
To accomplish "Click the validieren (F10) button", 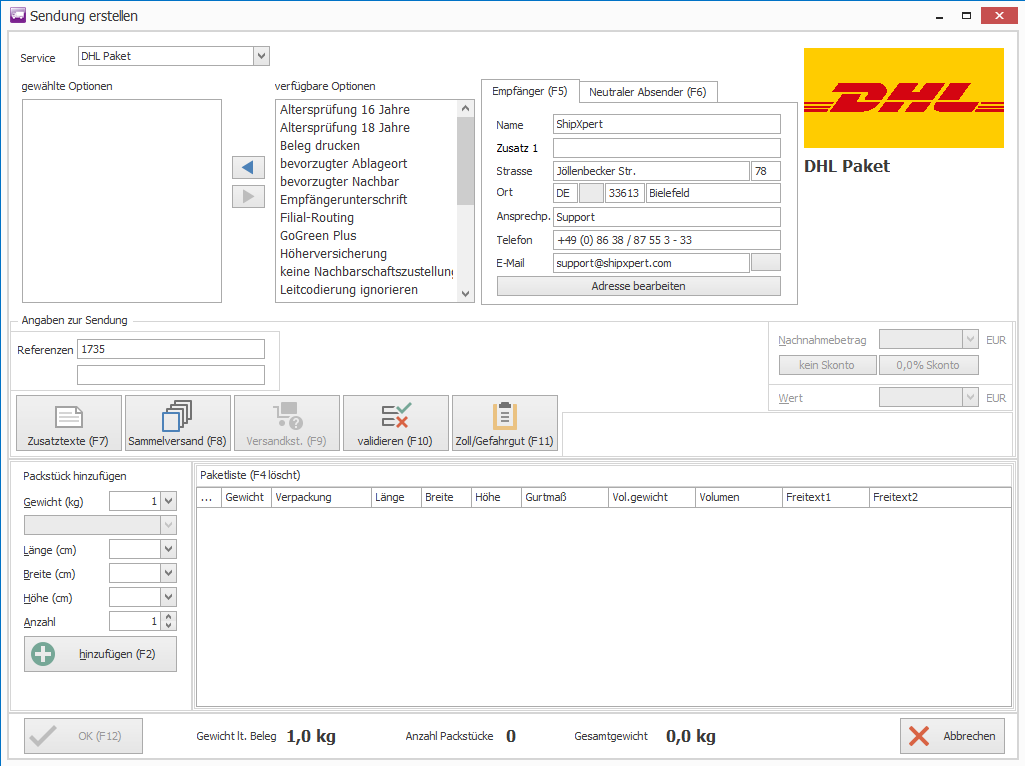I will point(395,423).
